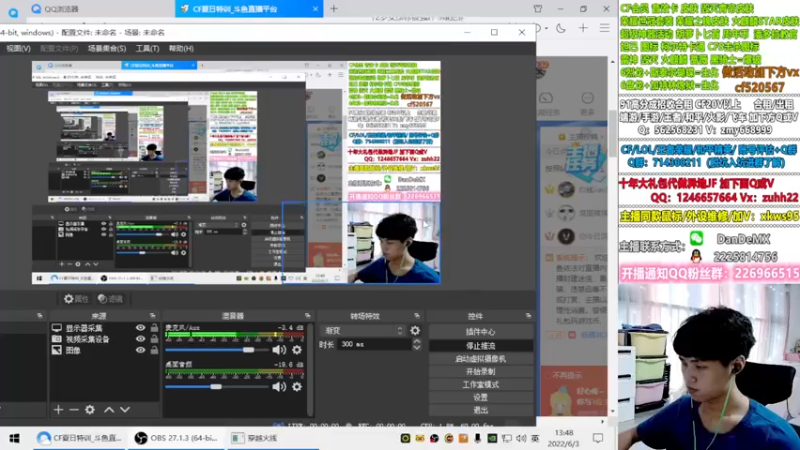Image resolution: width=800 pixels, height=450 pixels.
Task: Open the 视图(V) menu in OBS
Action: coord(18,48)
